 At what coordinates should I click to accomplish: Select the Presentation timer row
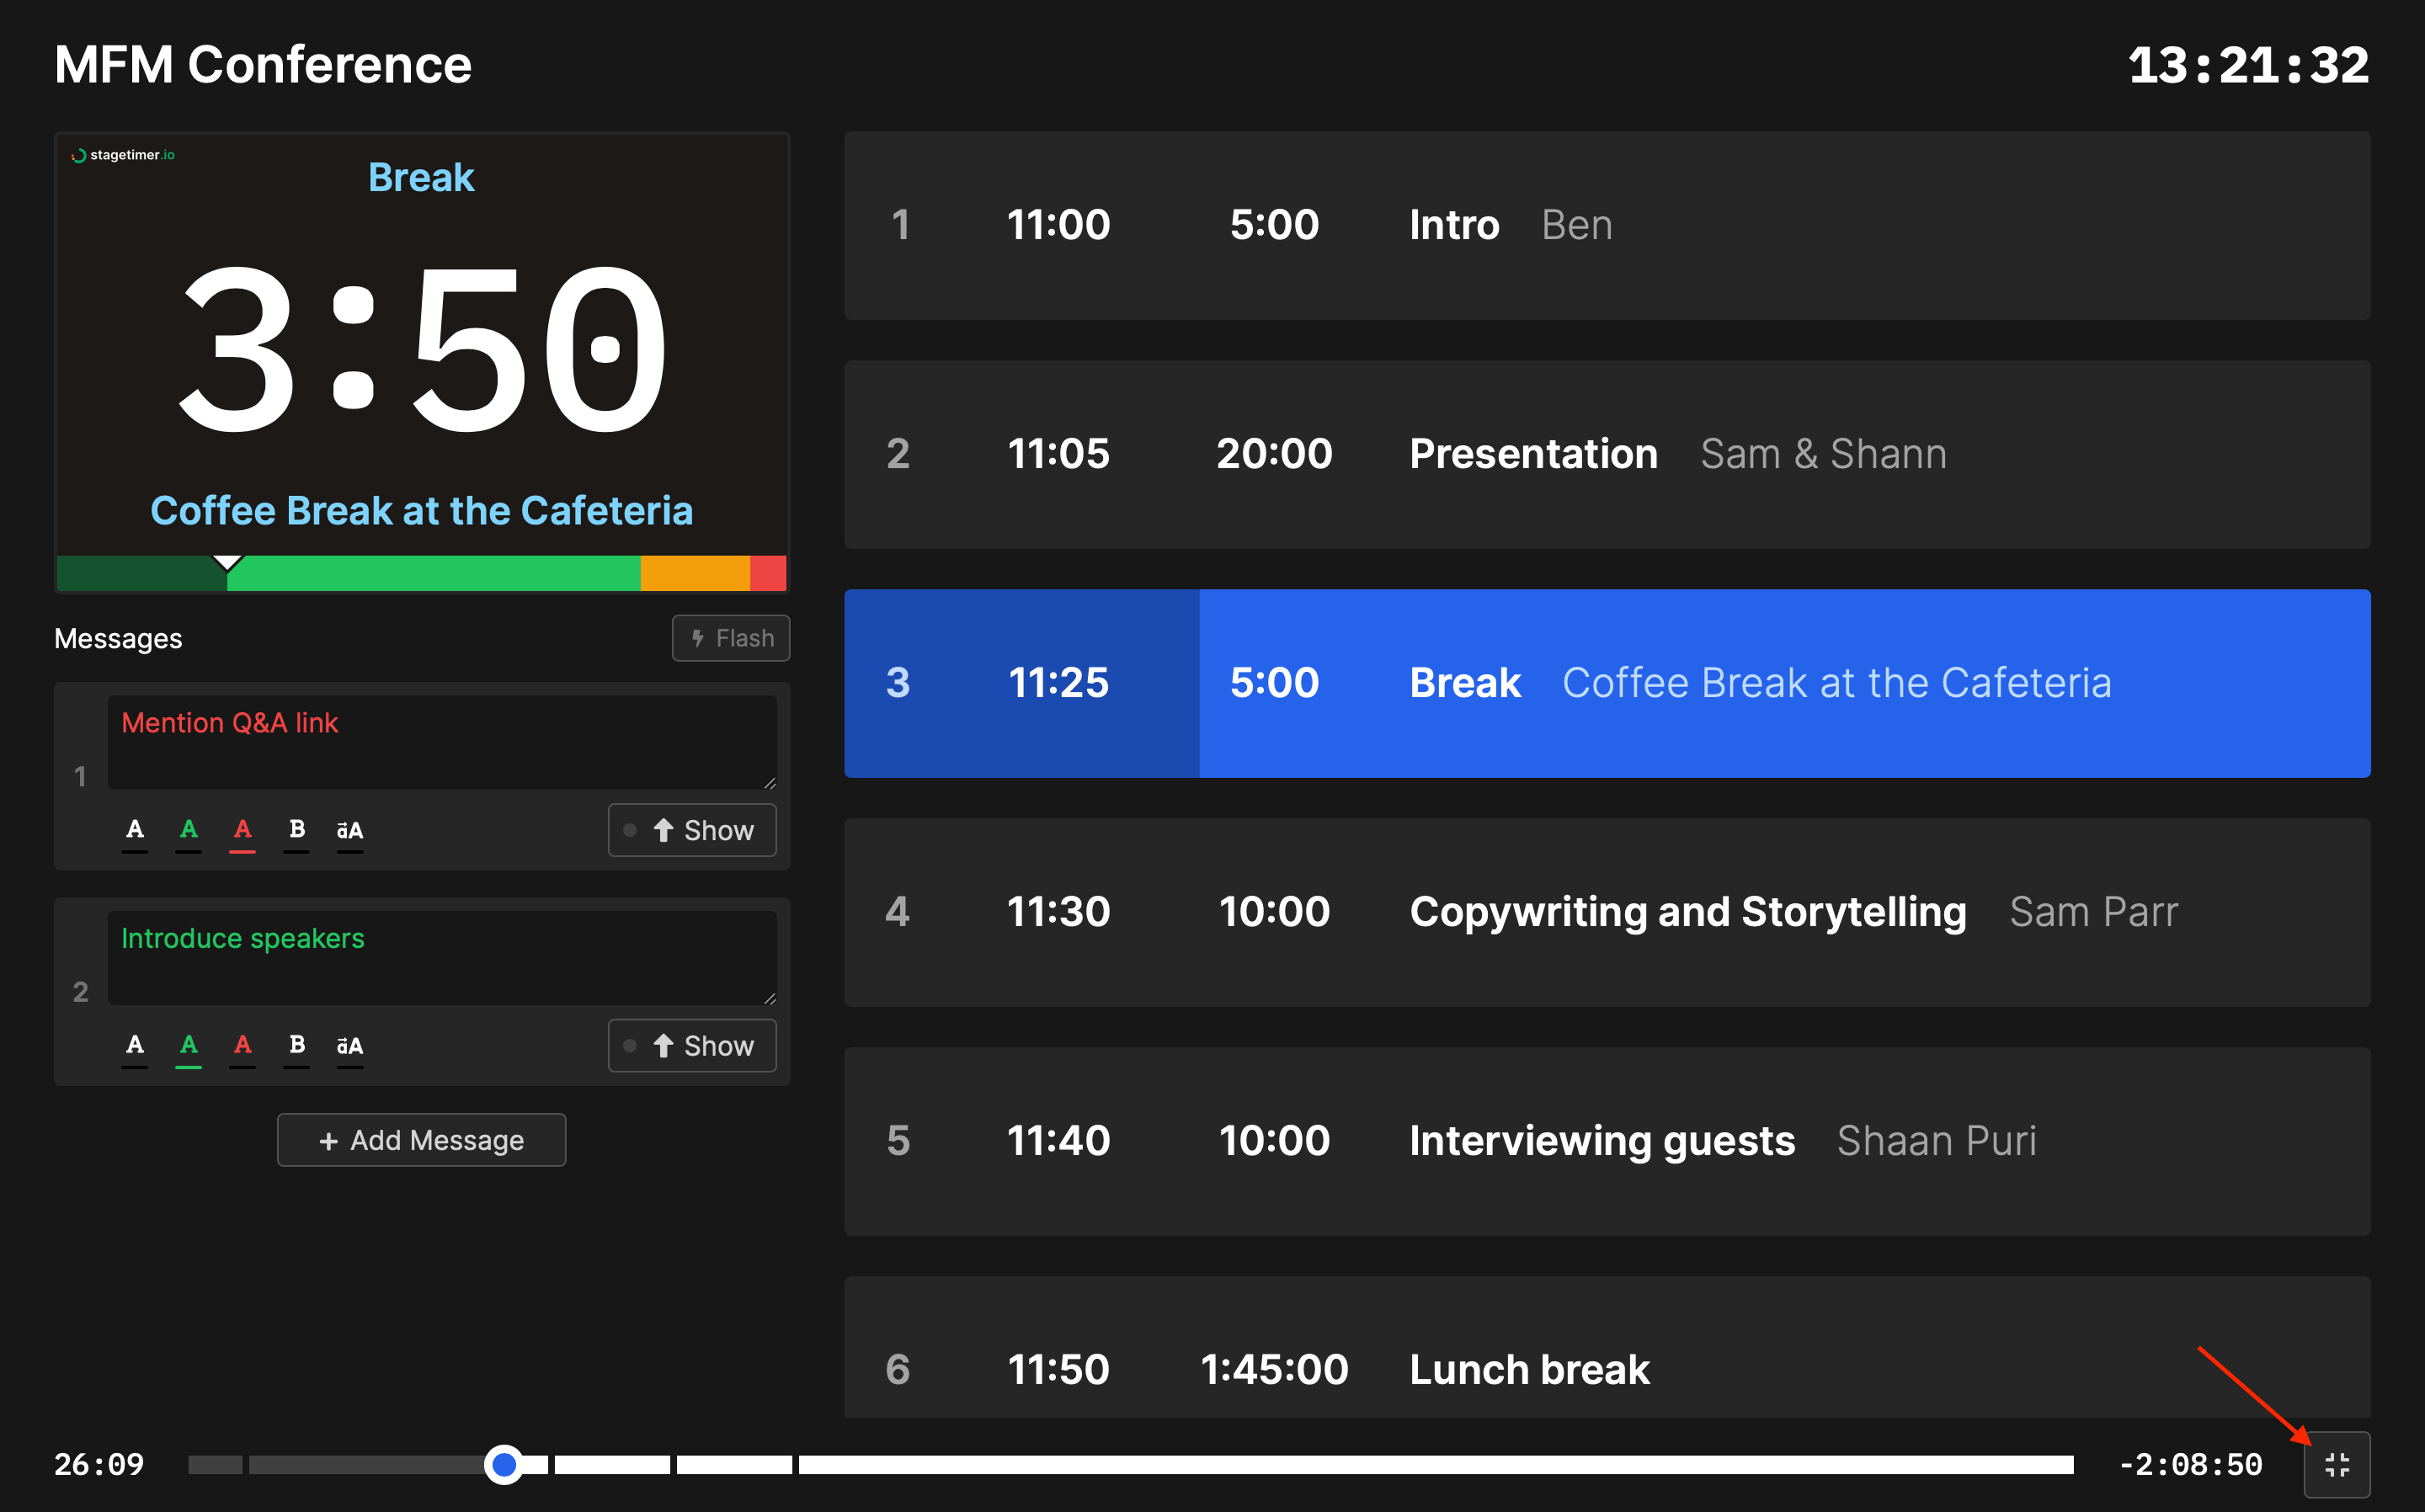coord(1607,454)
